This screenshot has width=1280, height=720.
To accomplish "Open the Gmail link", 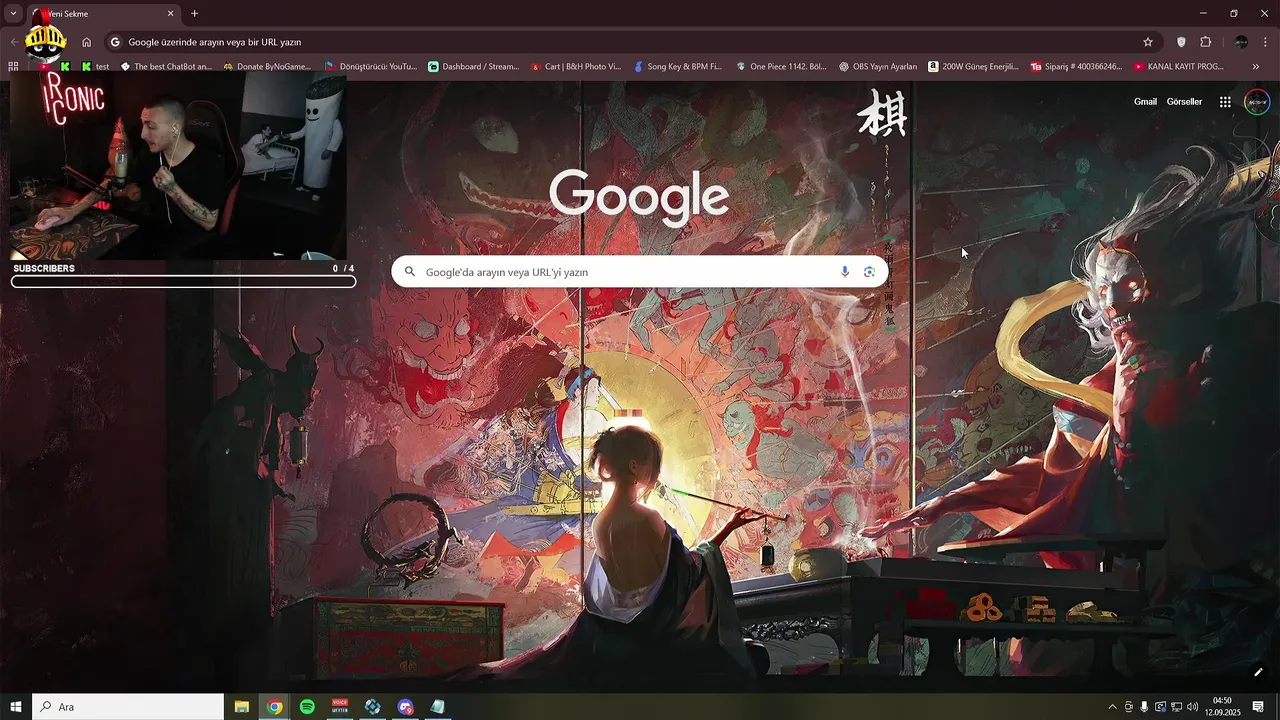I will pos(1145,102).
